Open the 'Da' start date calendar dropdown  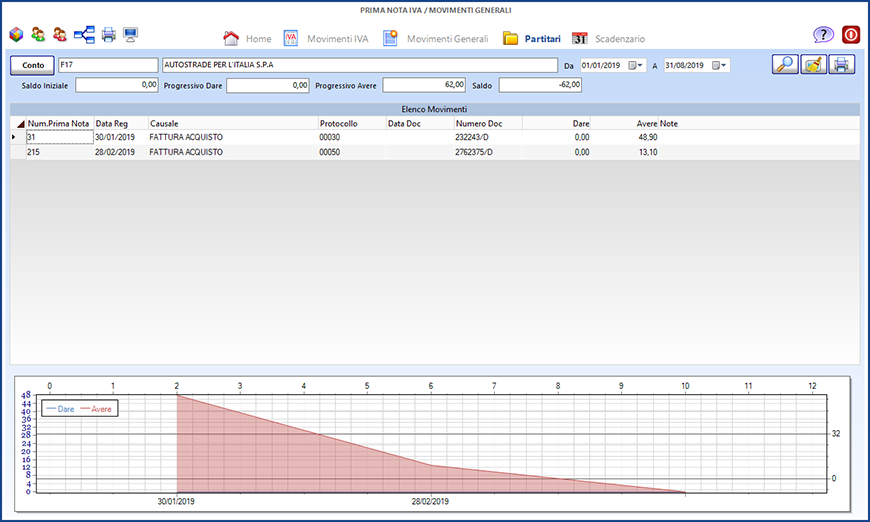point(638,65)
